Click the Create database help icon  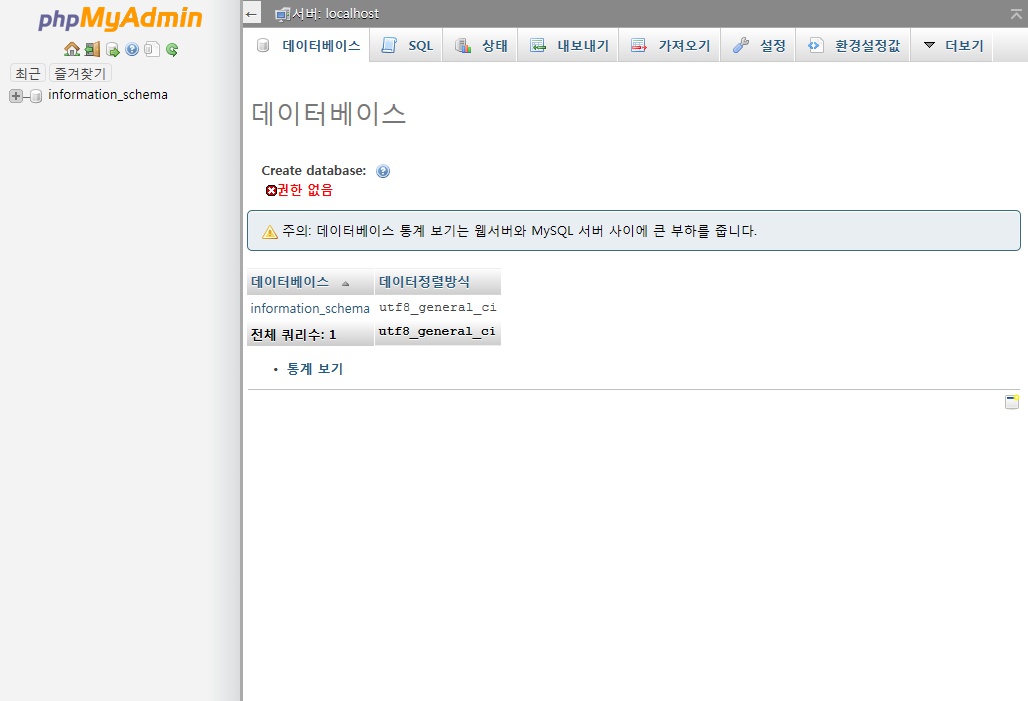pos(383,171)
